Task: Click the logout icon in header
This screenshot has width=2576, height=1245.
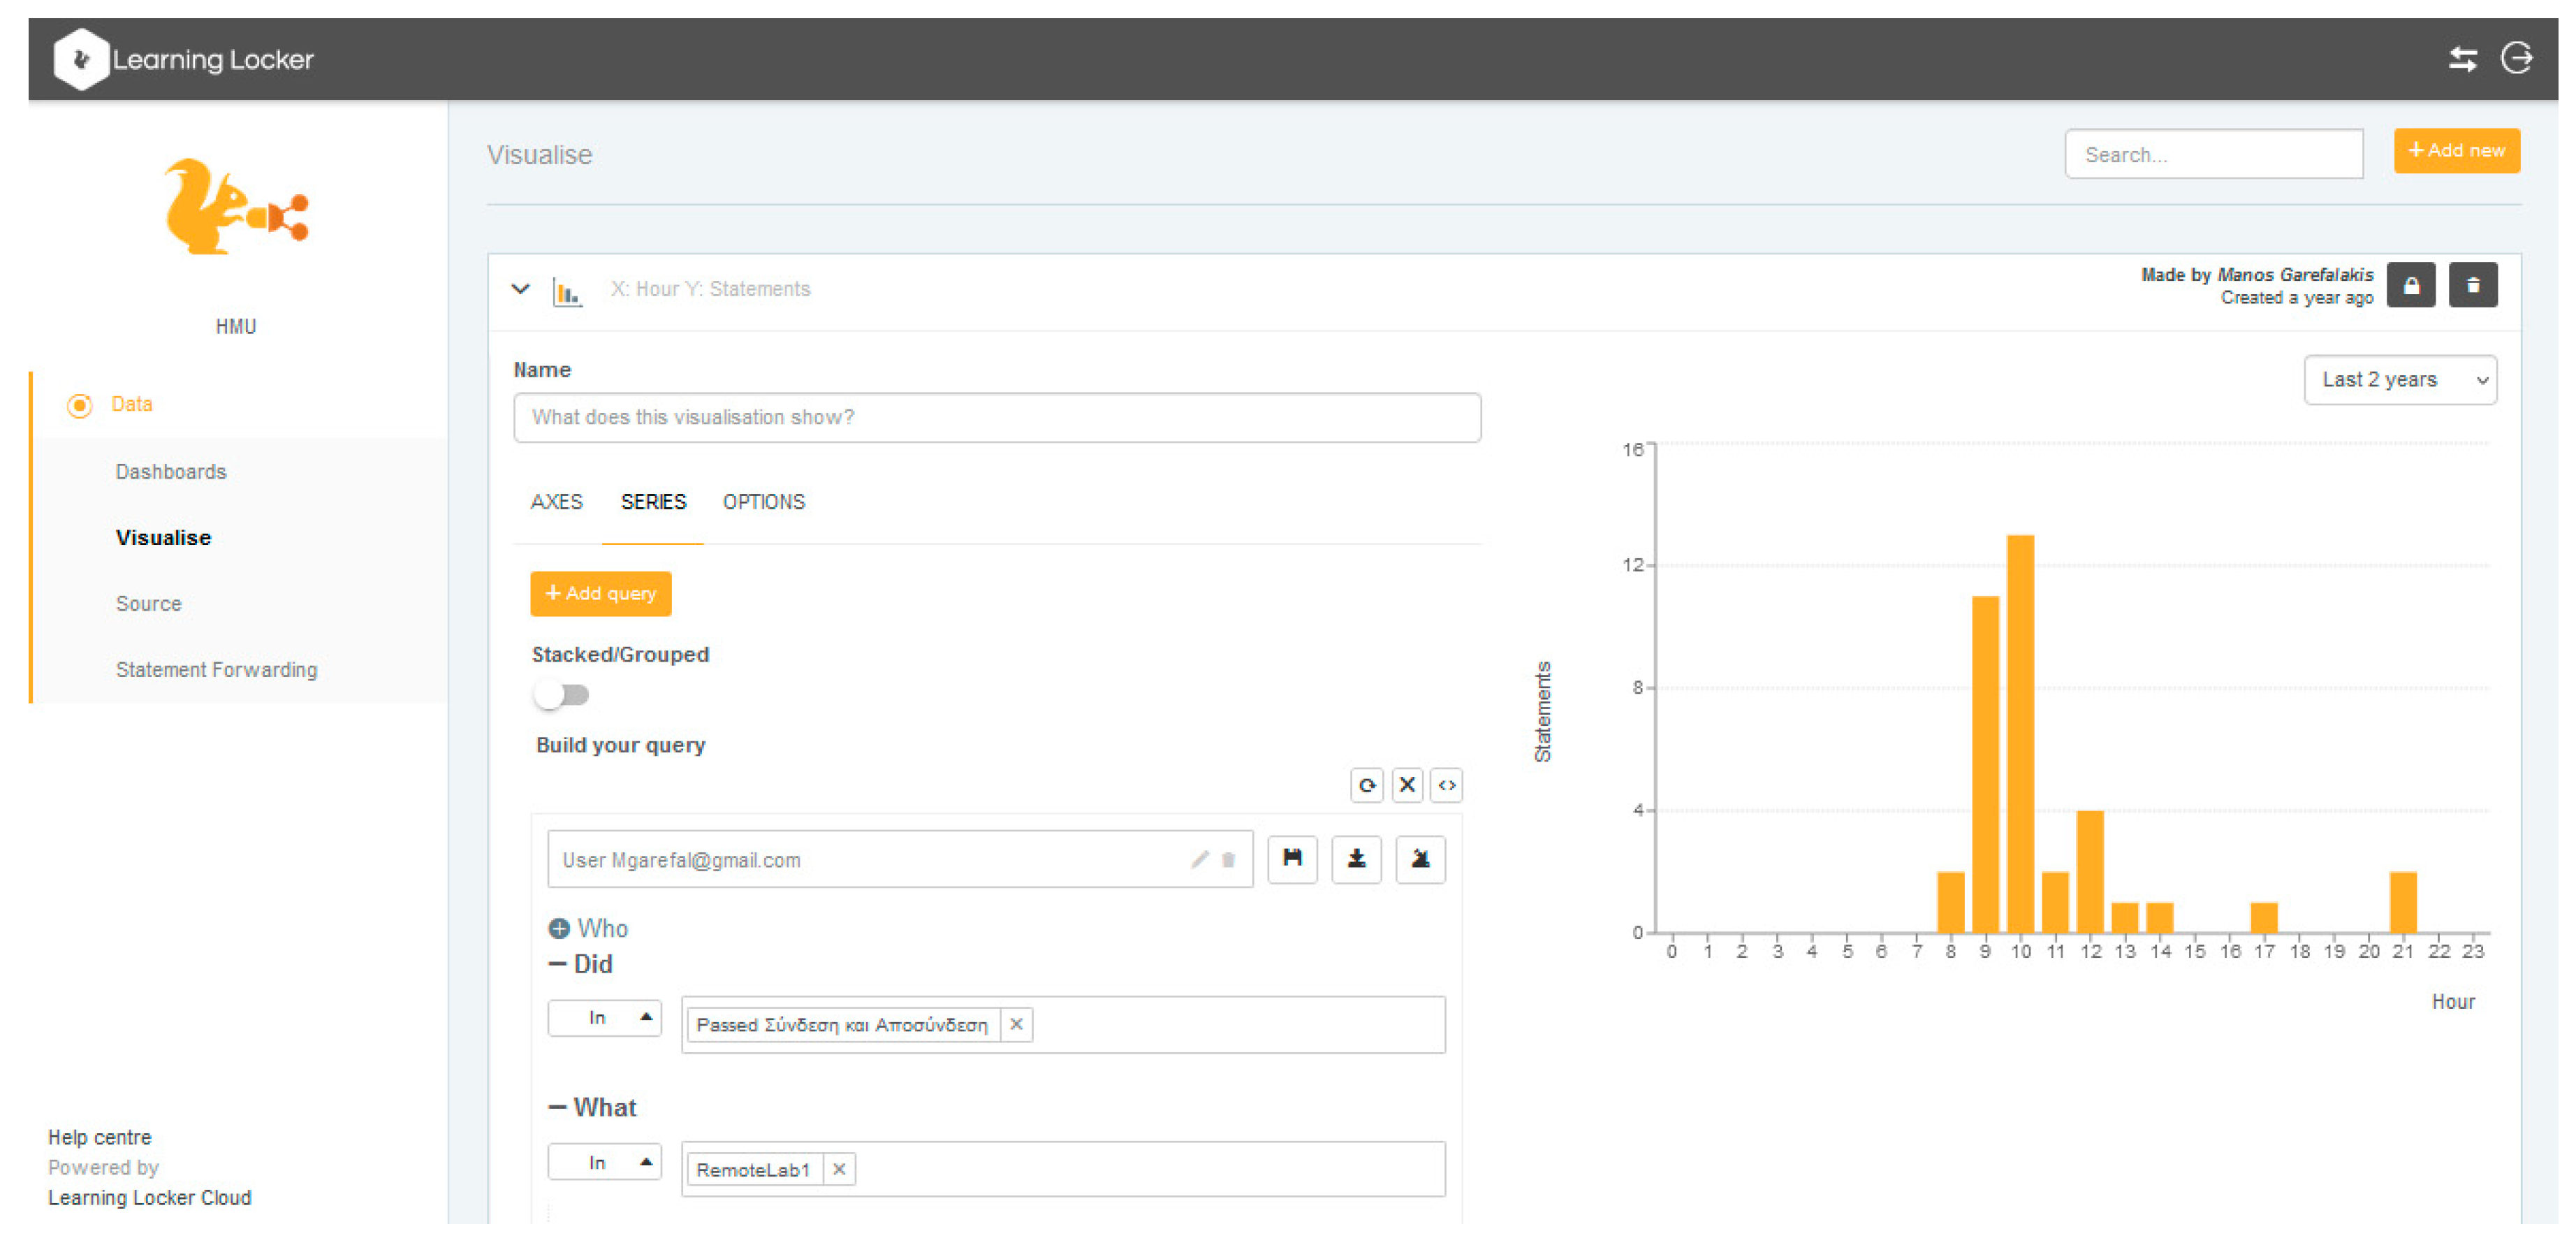Action: 2516,58
